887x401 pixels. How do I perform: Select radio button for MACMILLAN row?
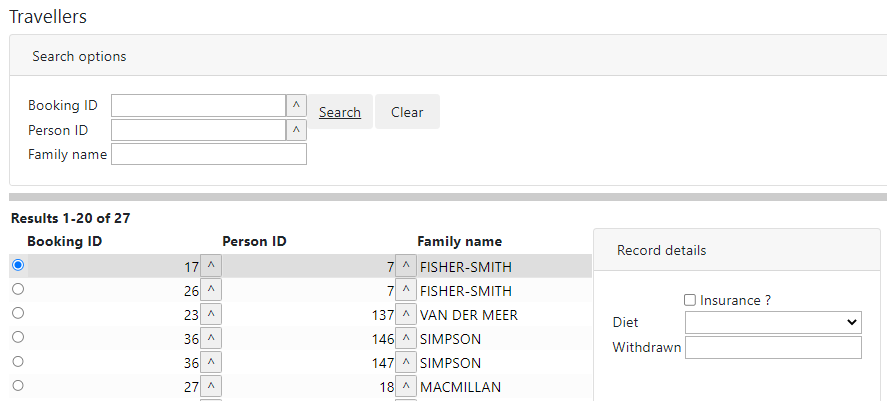tap(18, 385)
